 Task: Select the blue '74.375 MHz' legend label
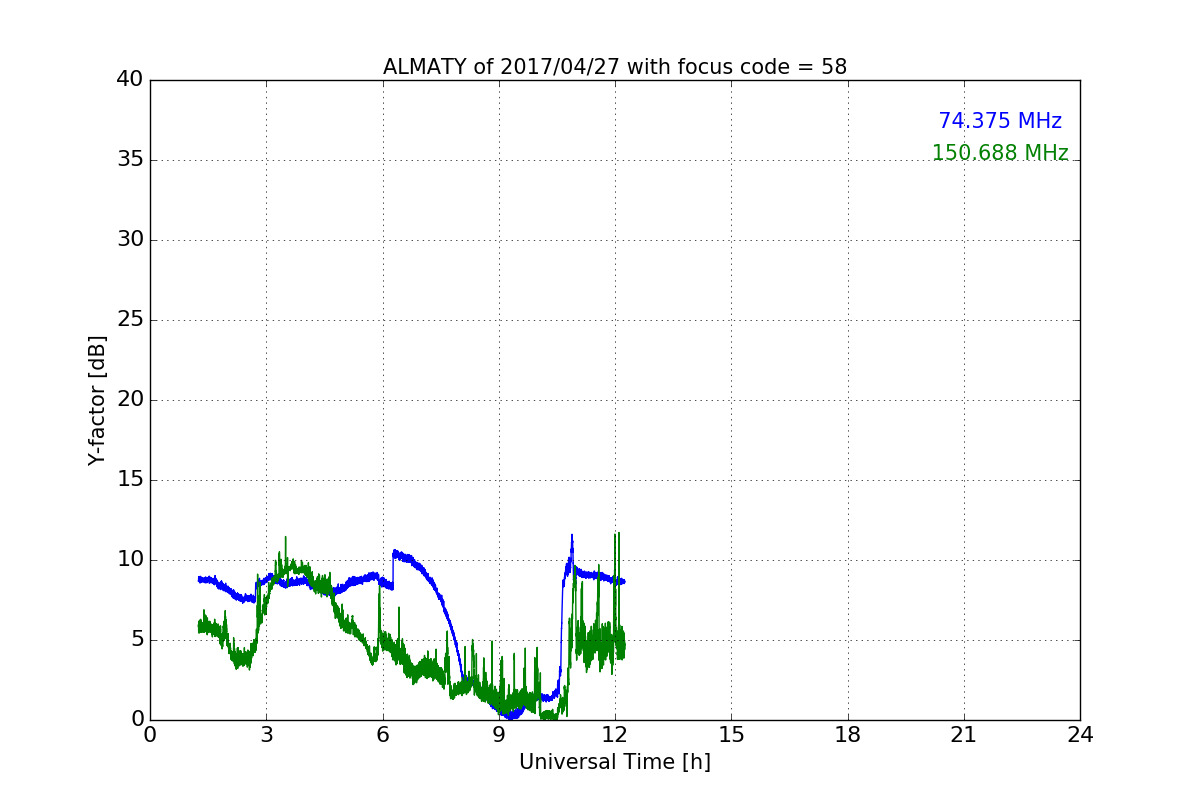pyautogui.click(x=1000, y=121)
